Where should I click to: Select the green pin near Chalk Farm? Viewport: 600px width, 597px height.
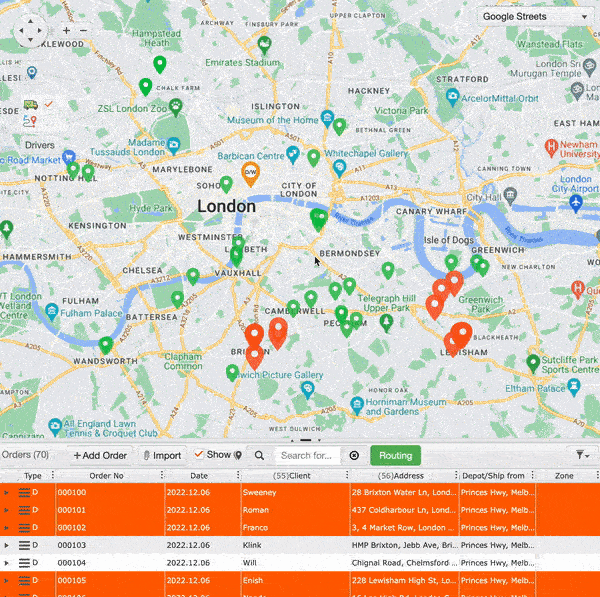point(145,87)
